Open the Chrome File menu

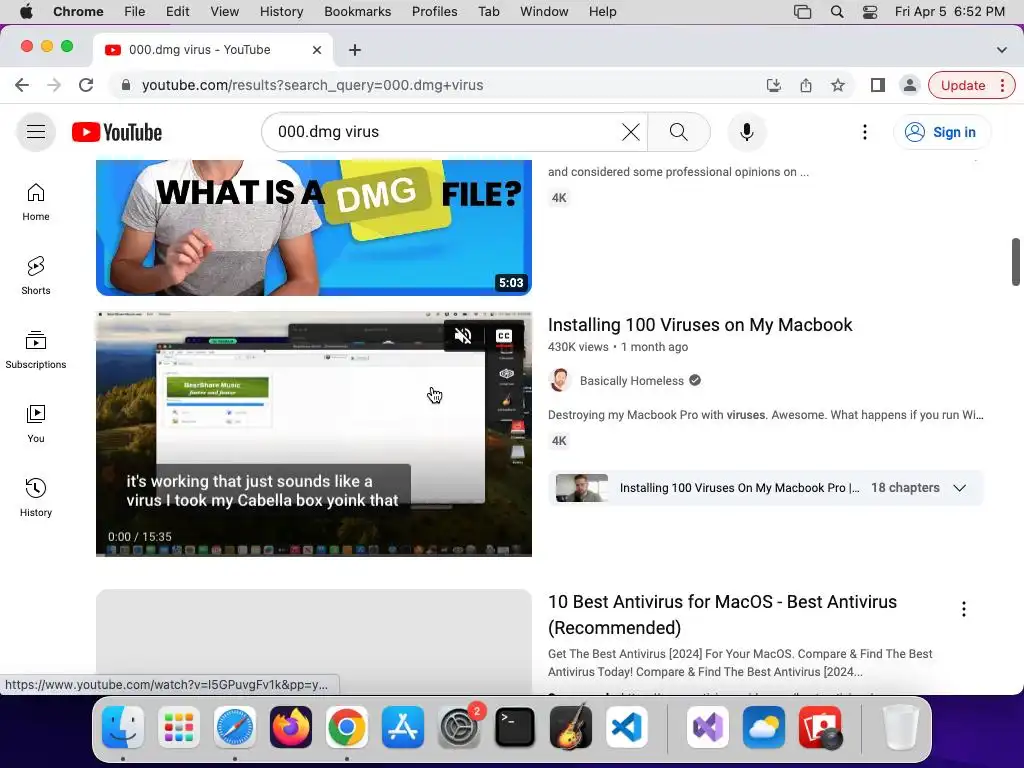tap(135, 12)
